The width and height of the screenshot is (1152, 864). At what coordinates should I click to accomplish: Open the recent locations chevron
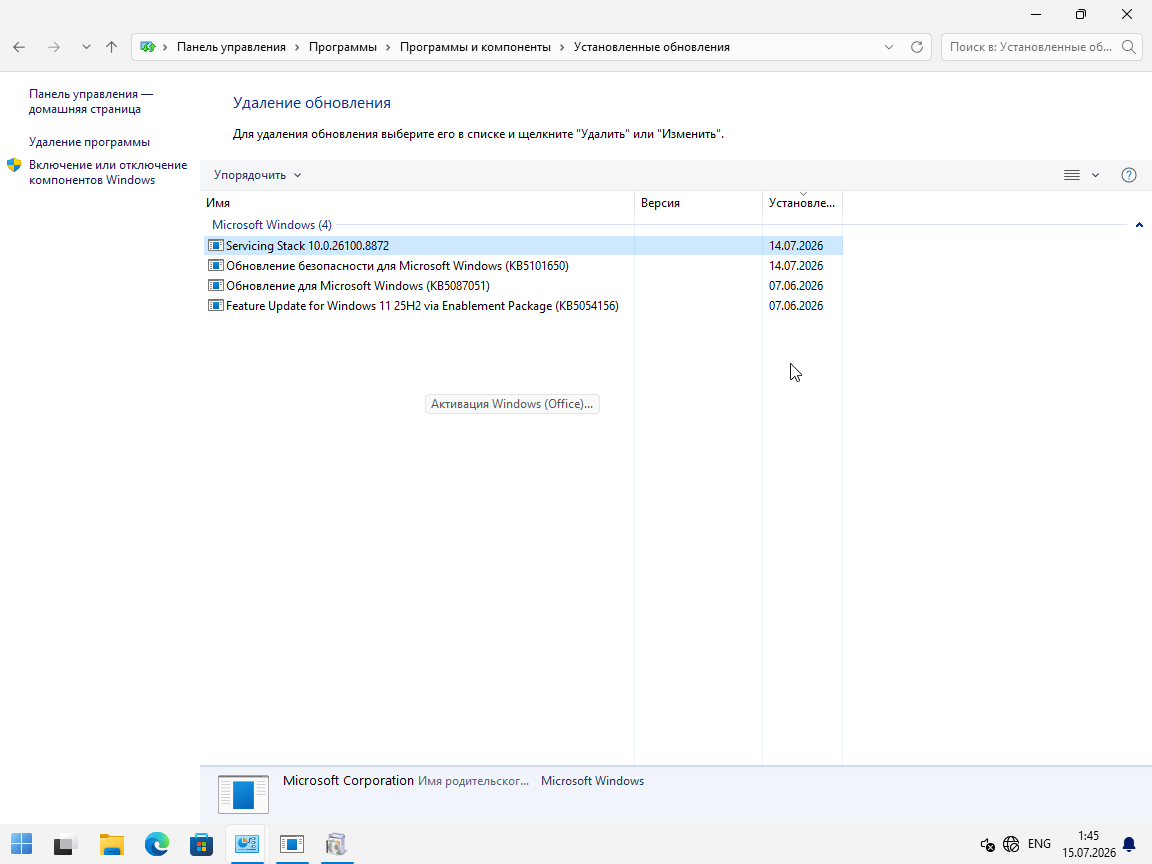[x=86, y=47]
